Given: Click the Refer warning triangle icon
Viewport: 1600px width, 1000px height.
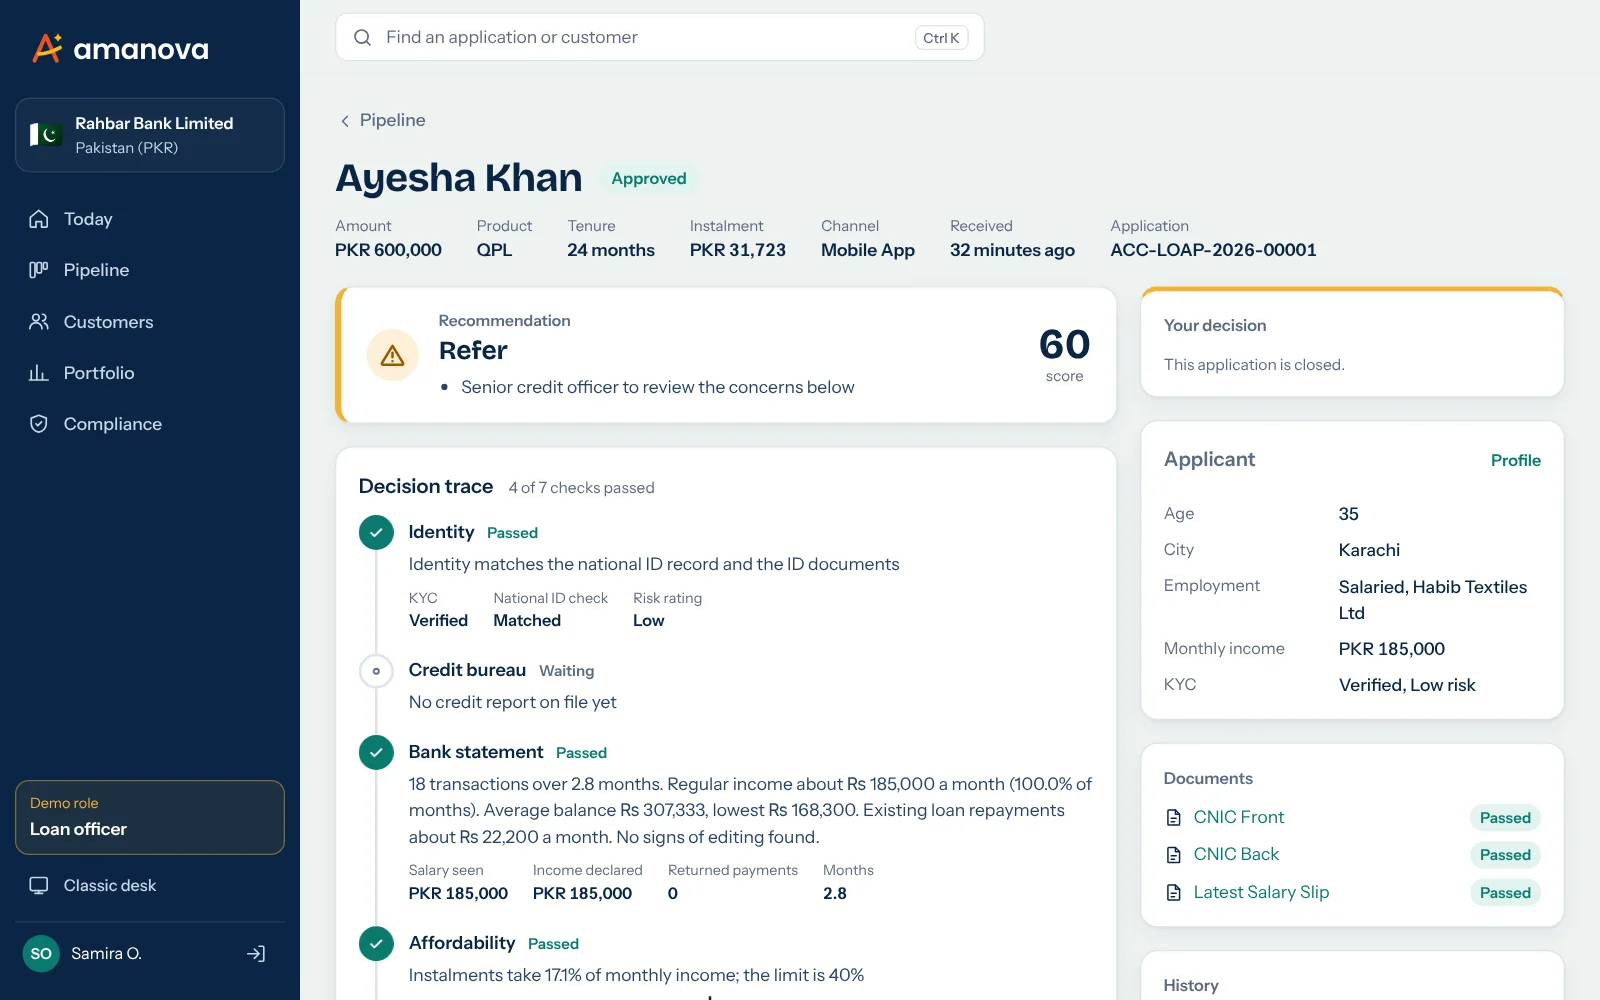Looking at the screenshot, I should pyautogui.click(x=392, y=355).
